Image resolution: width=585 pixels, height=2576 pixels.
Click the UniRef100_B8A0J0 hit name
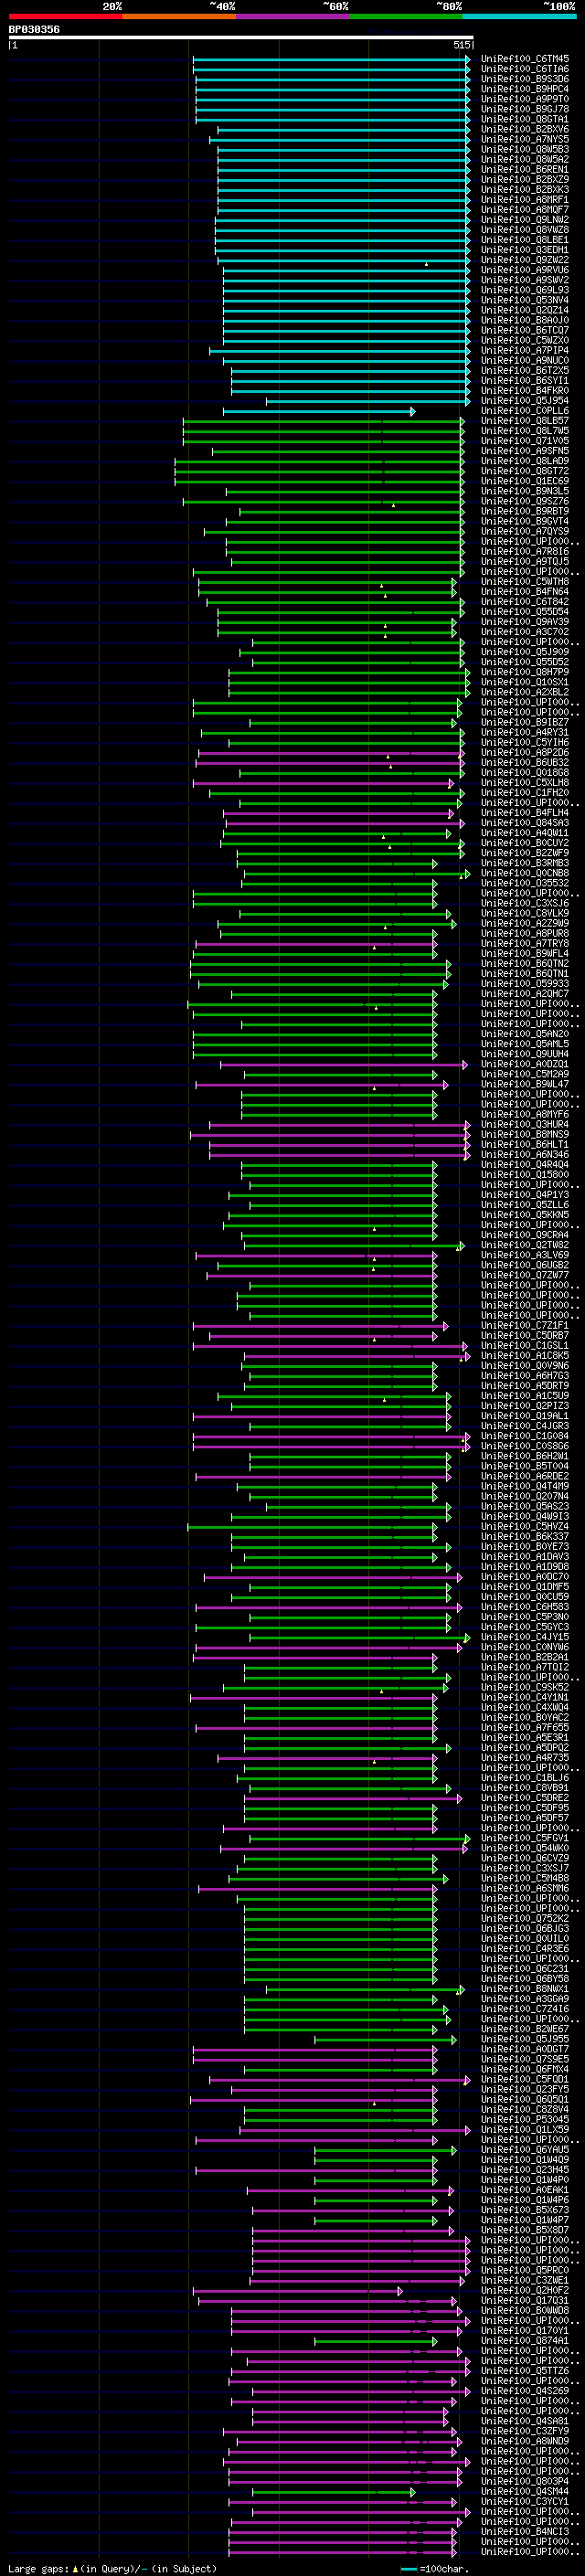click(x=525, y=320)
